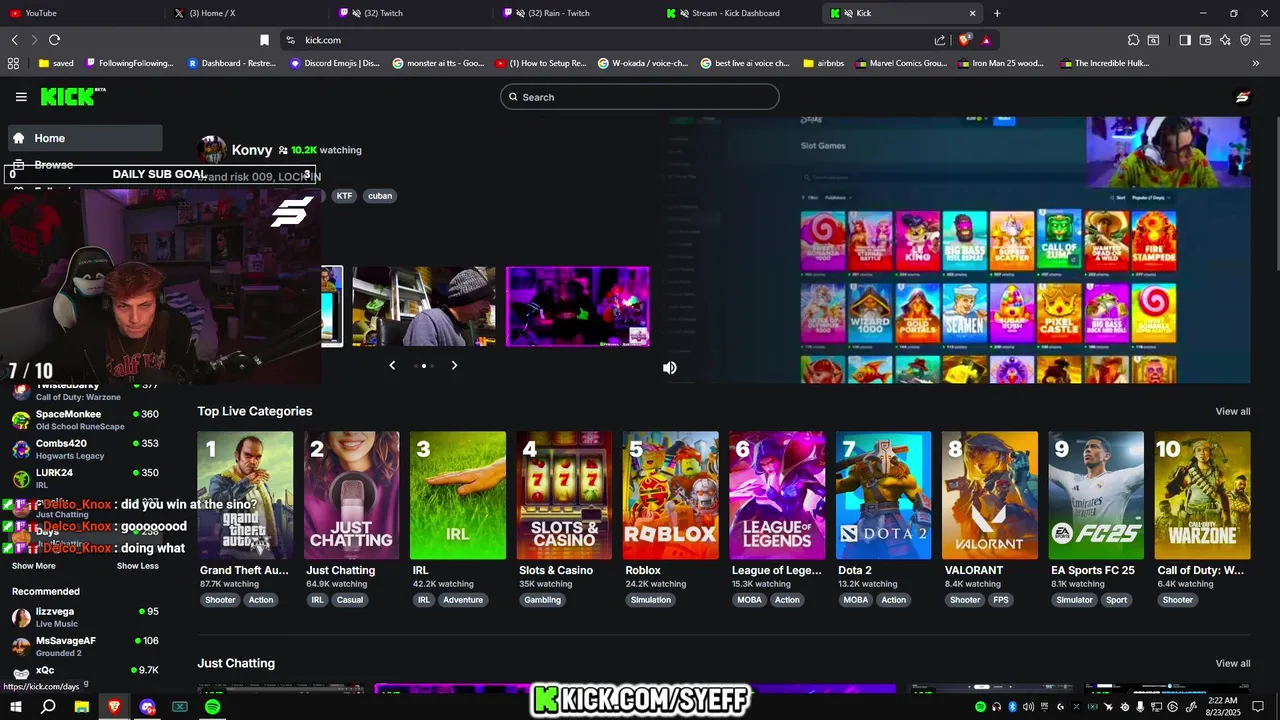Viewport: 1280px width, 720px height.
Task: Open the League of Legends category card
Action: [777, 495]
